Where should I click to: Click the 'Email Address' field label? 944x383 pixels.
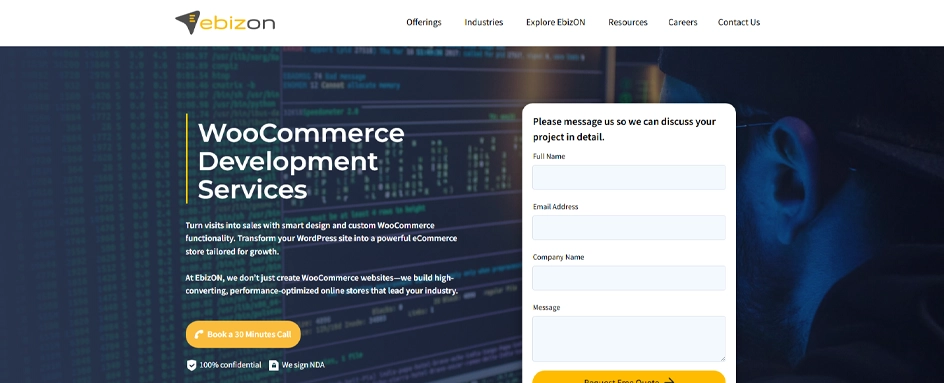coord(556,207)
